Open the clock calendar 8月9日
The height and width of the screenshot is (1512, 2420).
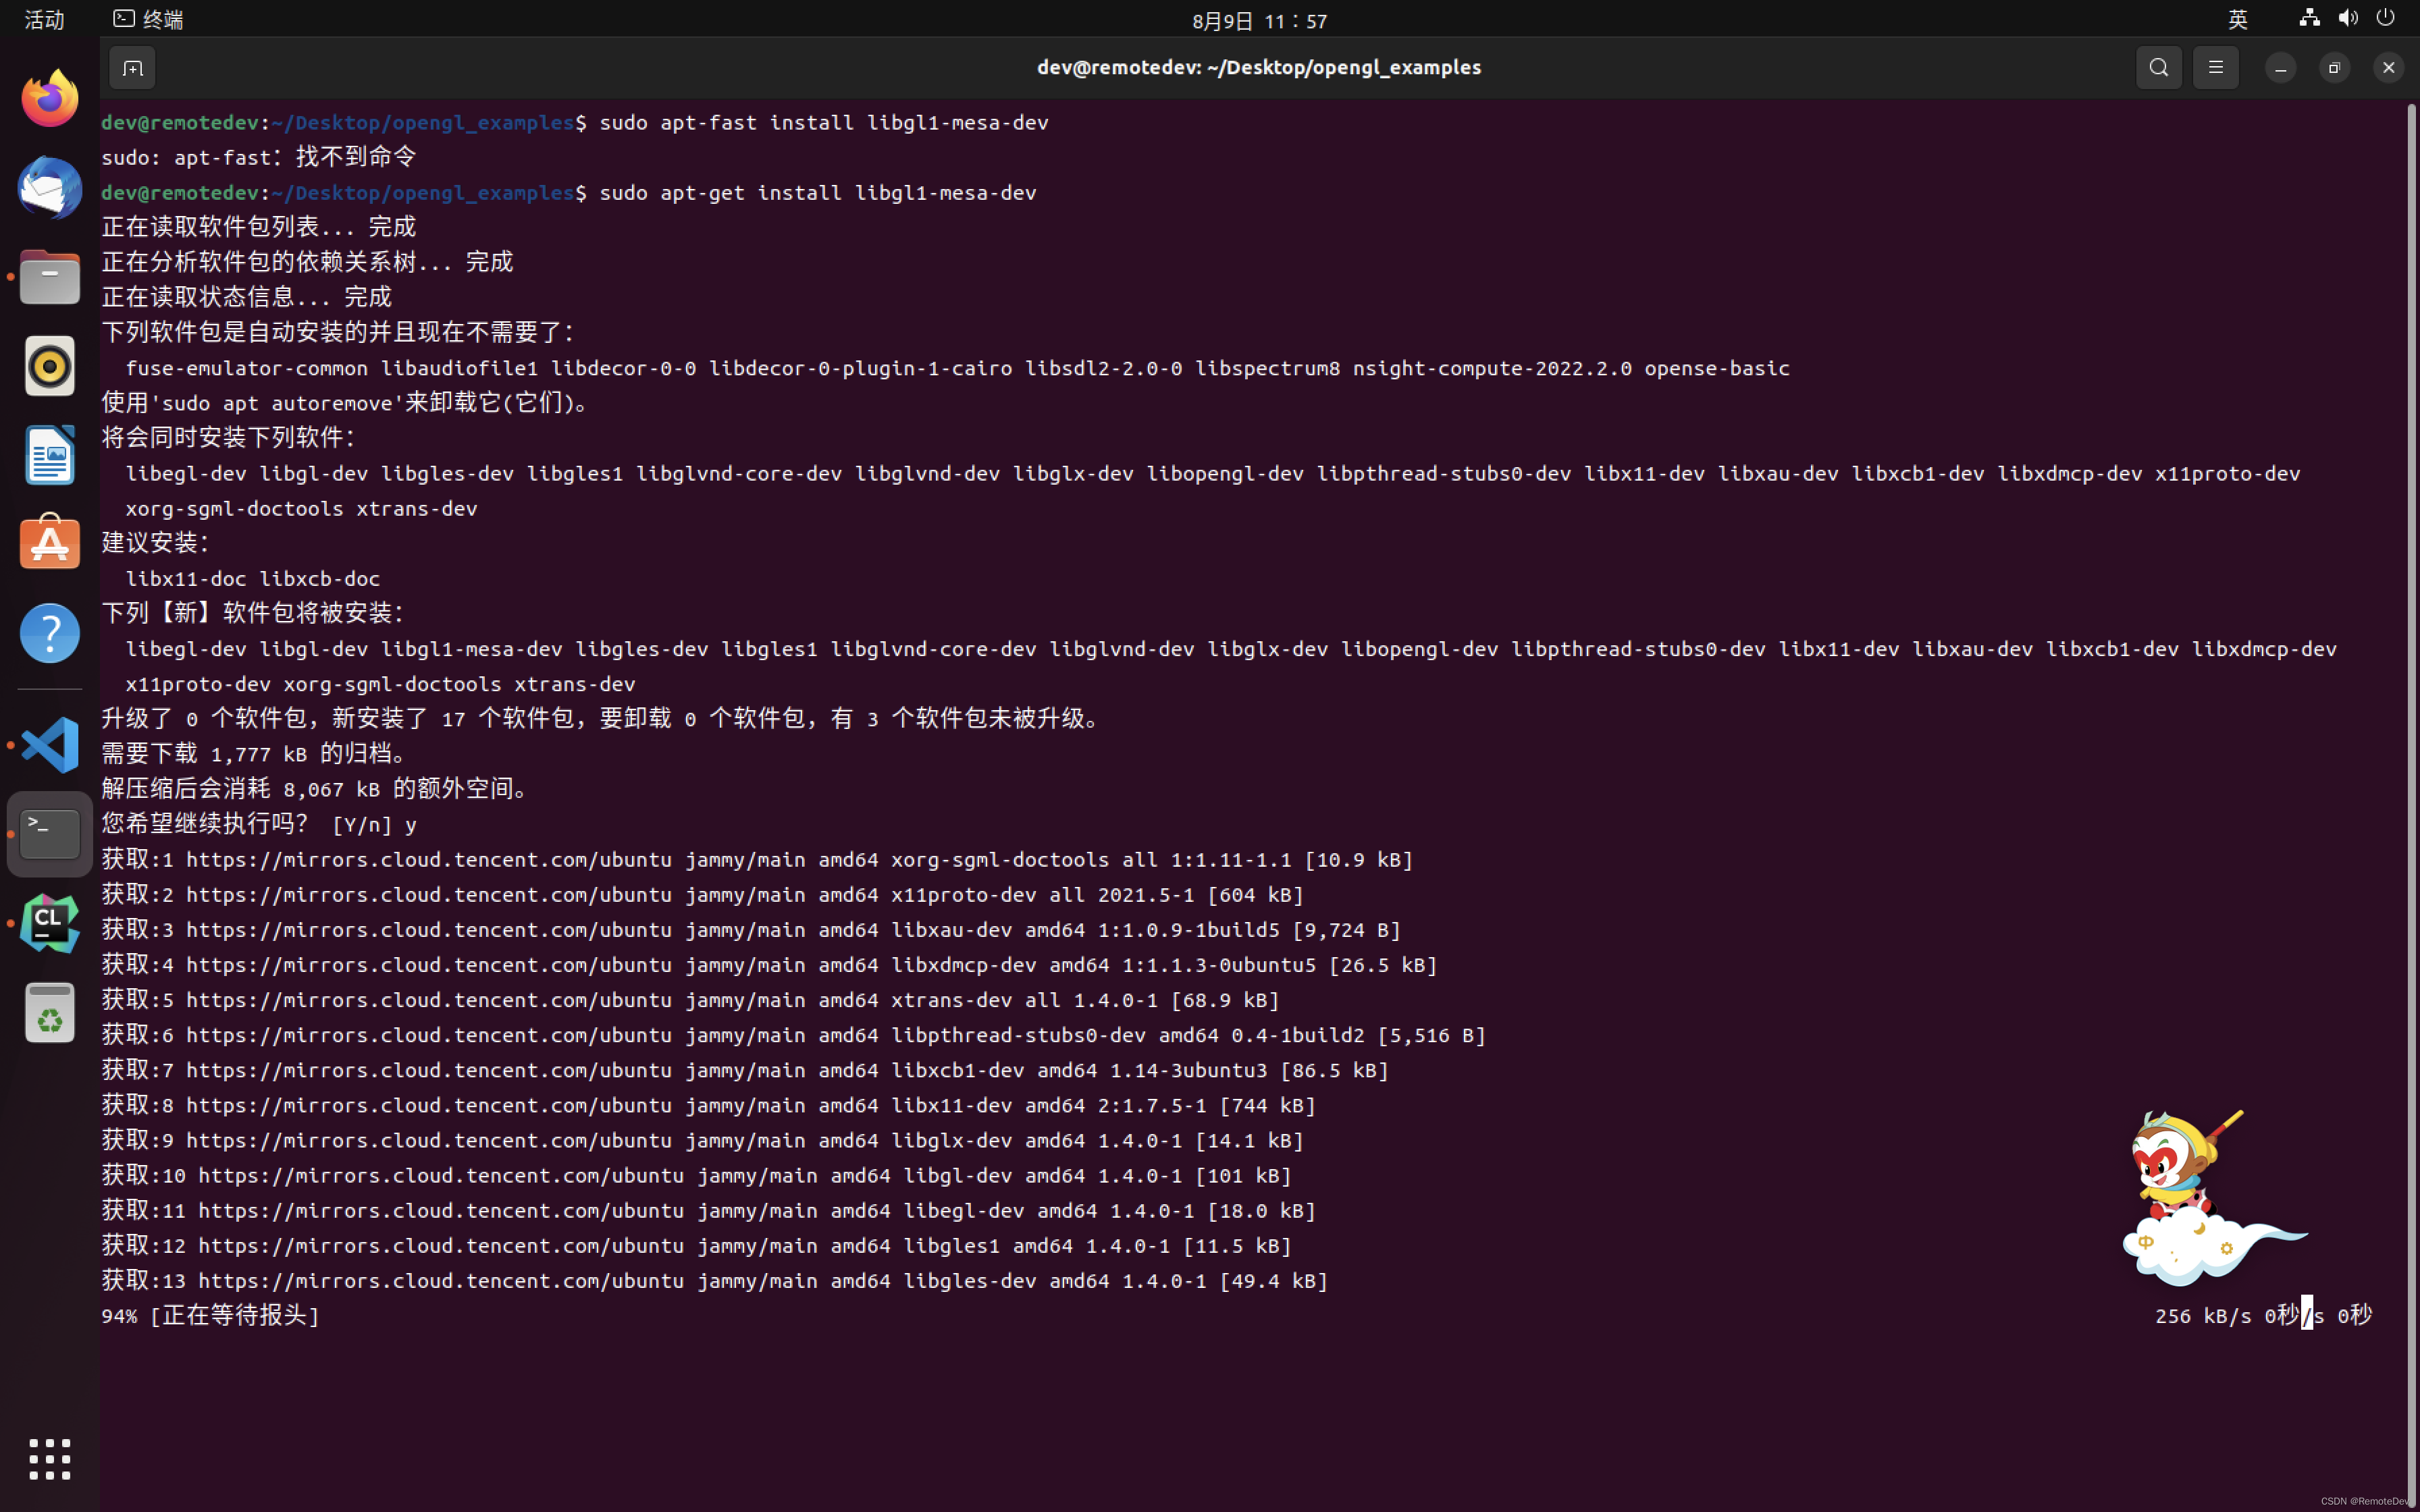coord(1259,20)
